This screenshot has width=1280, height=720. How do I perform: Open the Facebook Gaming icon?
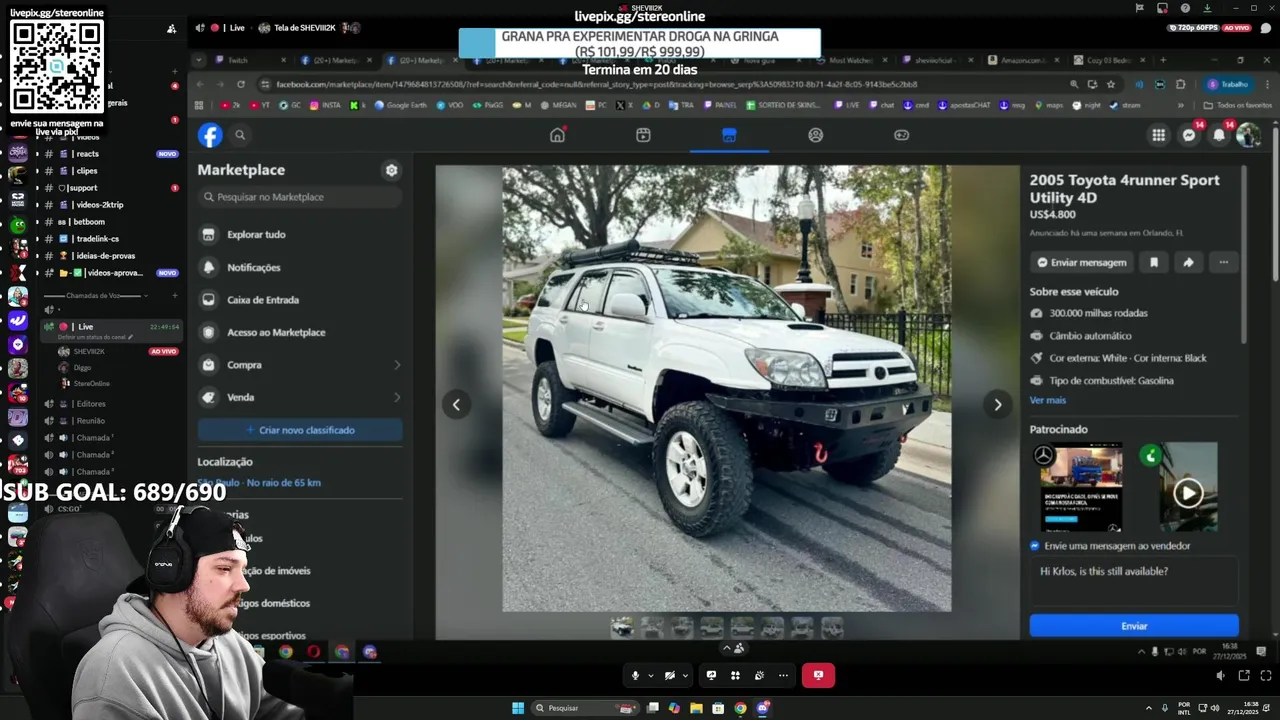pos(901,135)
